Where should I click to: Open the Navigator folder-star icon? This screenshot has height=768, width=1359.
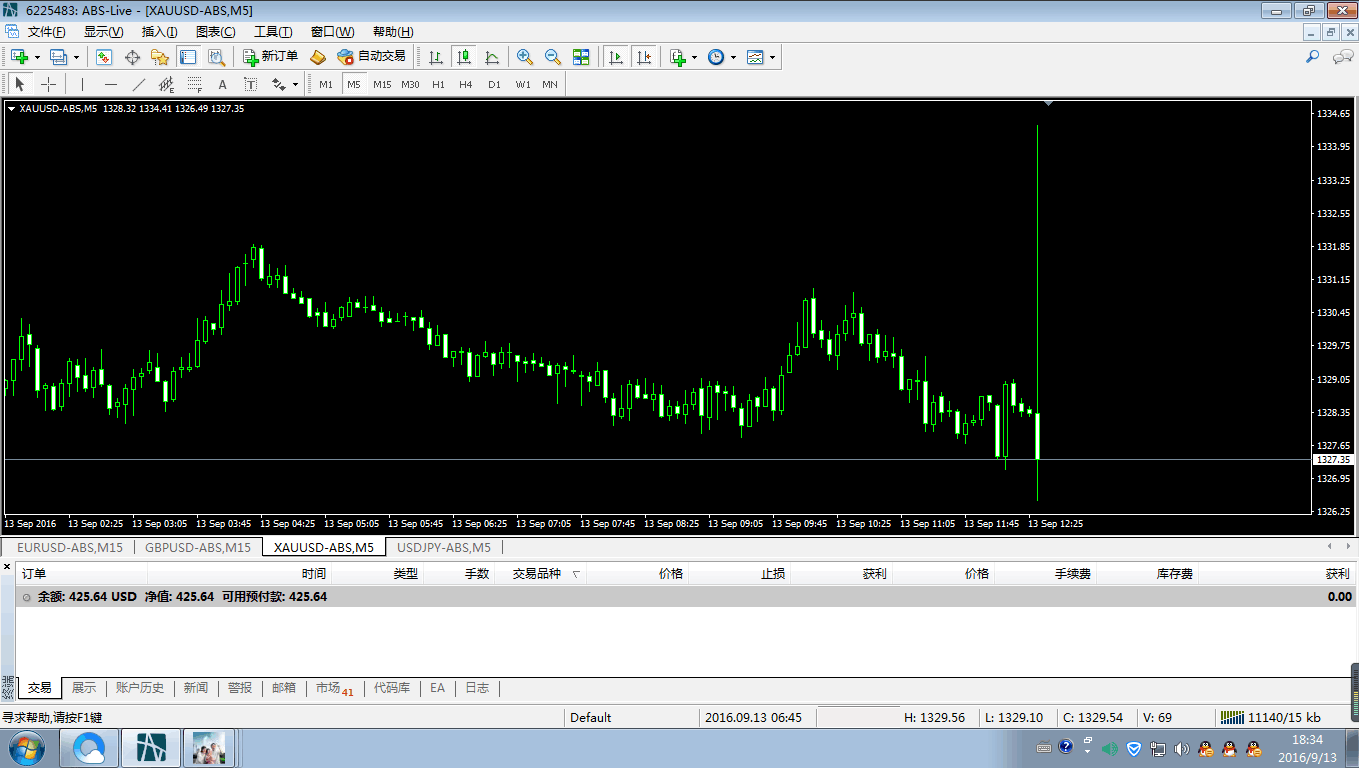160,57
